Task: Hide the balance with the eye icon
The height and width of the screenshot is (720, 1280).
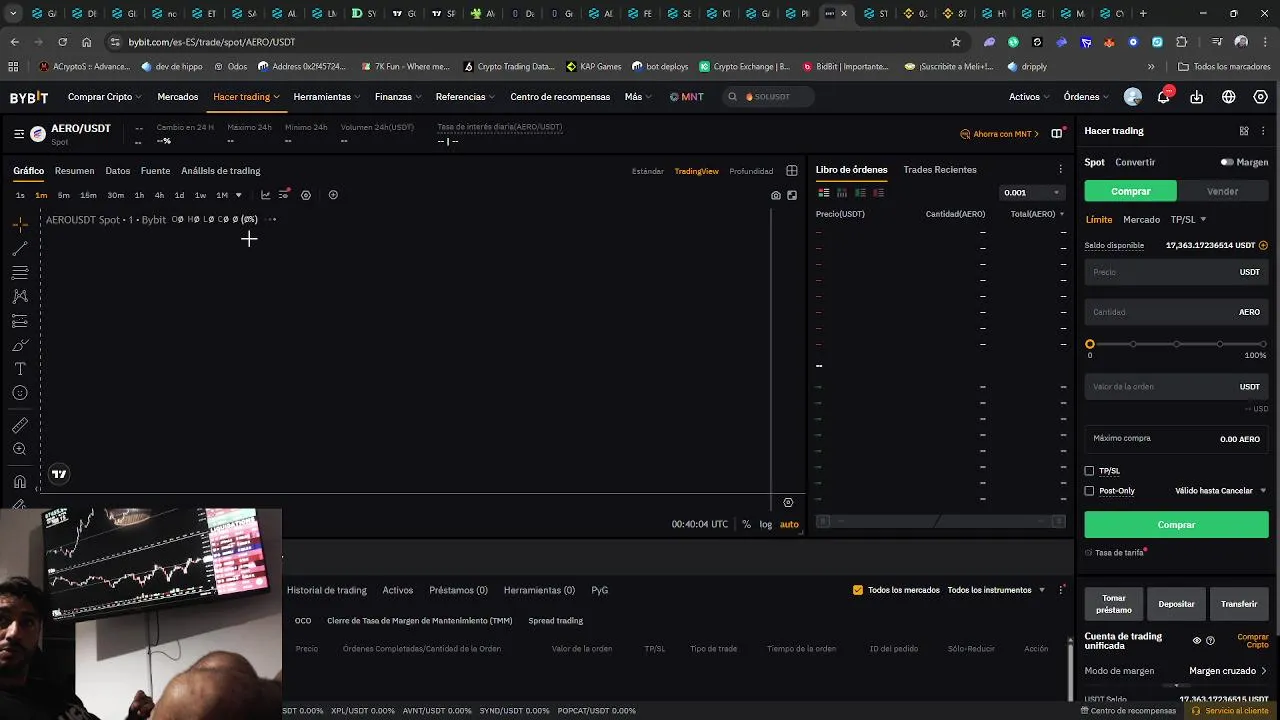Action: click(1197, 641)
